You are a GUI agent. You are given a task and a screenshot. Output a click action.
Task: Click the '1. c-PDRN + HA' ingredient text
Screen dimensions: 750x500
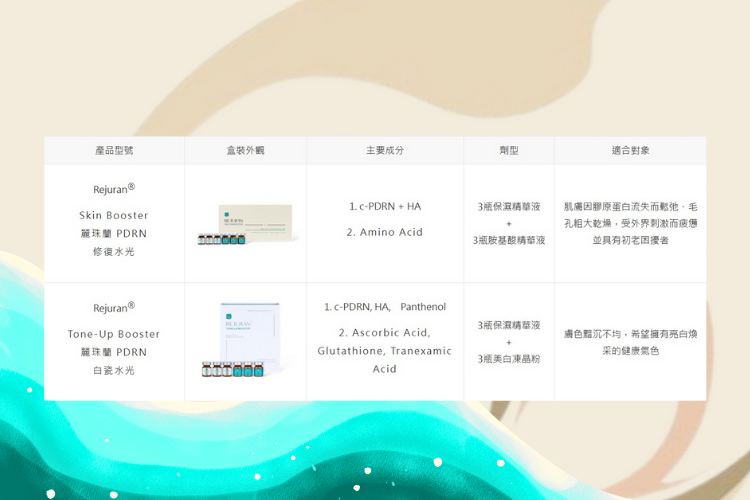tap(385, 206)
